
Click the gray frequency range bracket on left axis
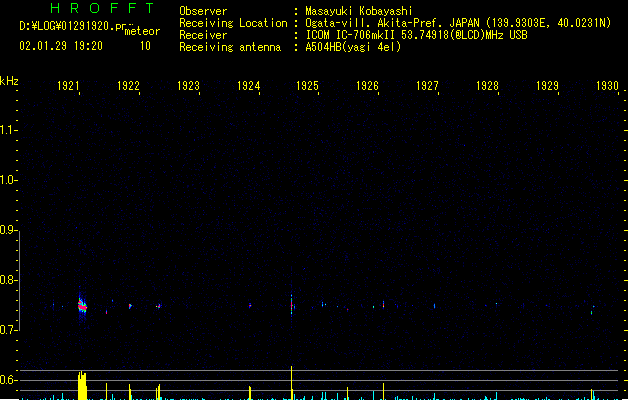19,280
